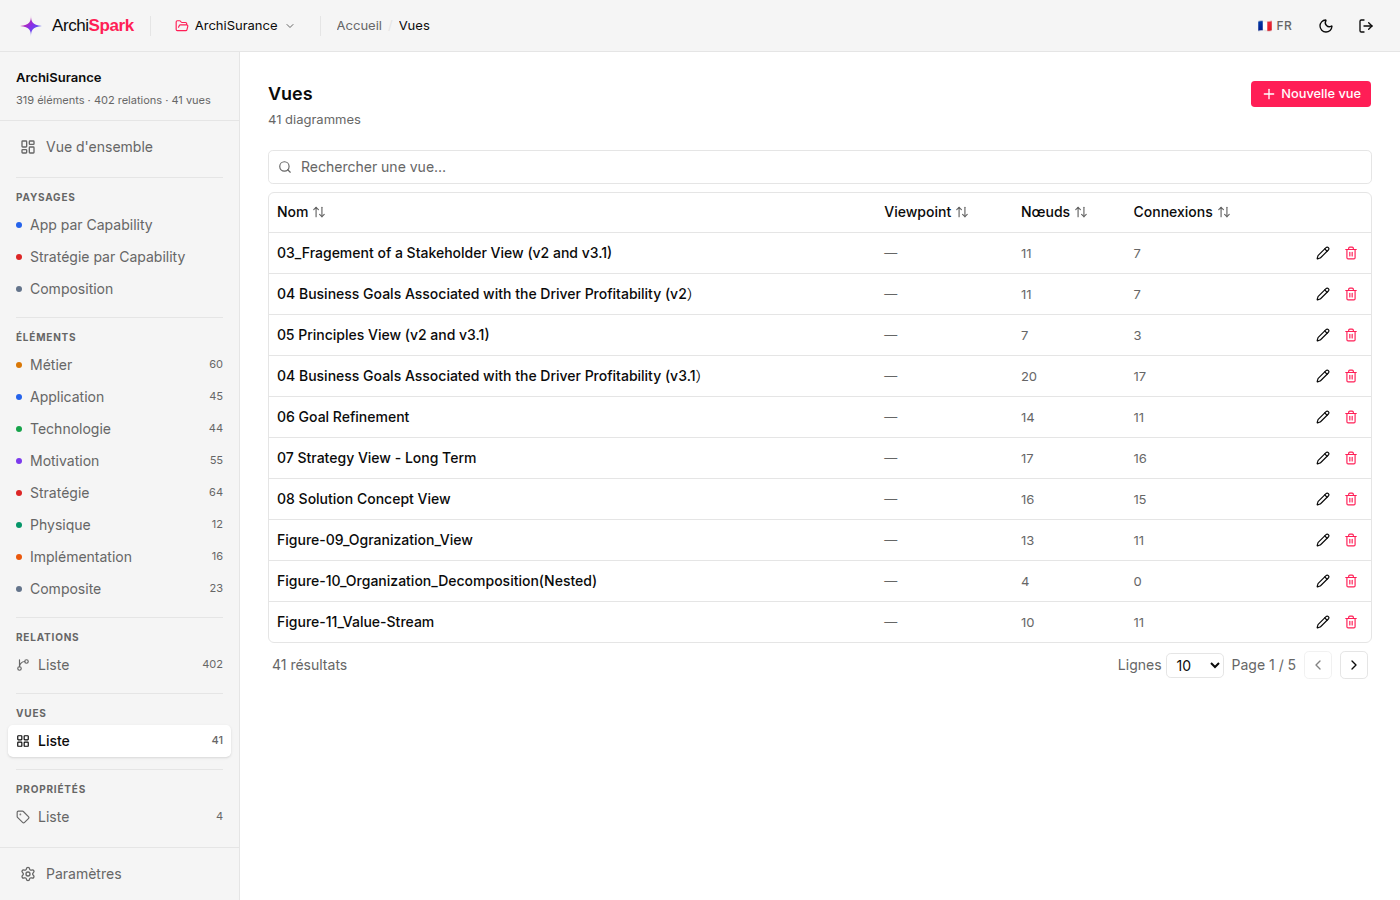Show Physique elements
The height and width of the screenshot is (900, 1400).
coord(120,525)
